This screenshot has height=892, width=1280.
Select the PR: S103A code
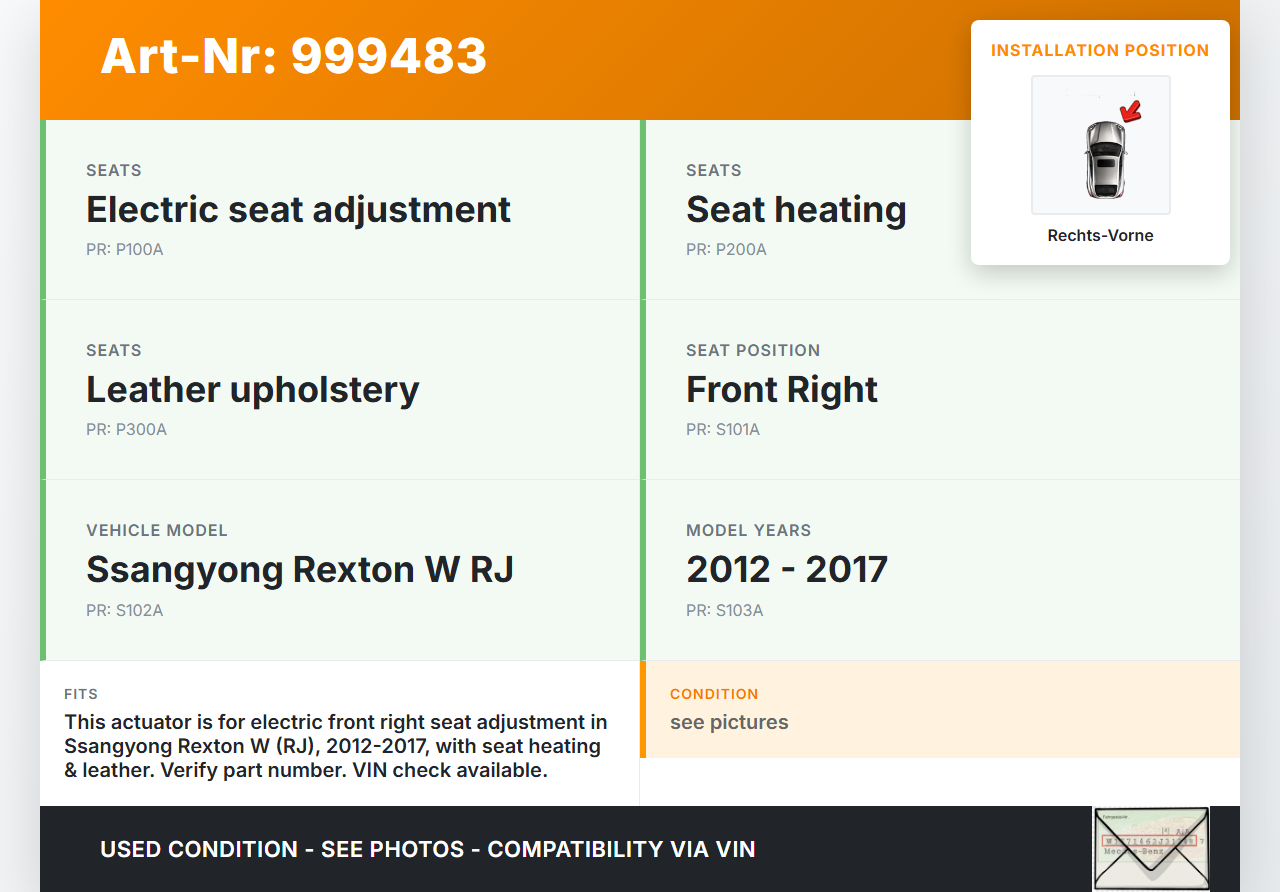724,609
